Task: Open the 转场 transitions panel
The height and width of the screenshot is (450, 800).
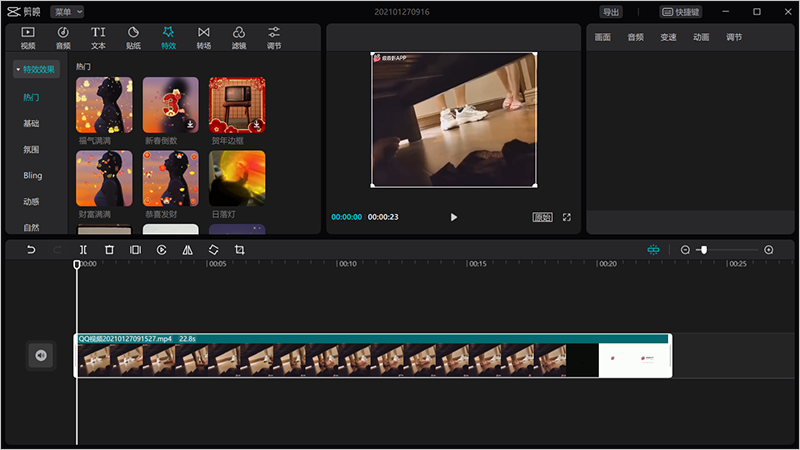Action: coord(204,38)
